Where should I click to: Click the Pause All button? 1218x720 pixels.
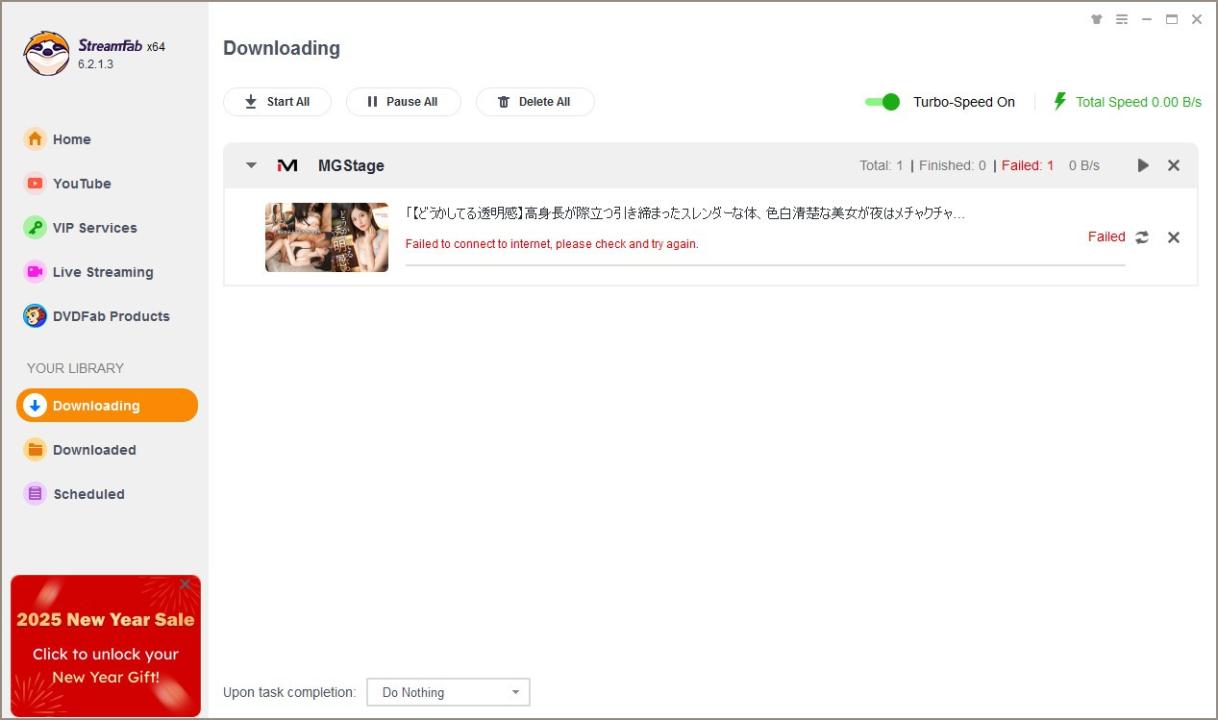click(403, 102)
